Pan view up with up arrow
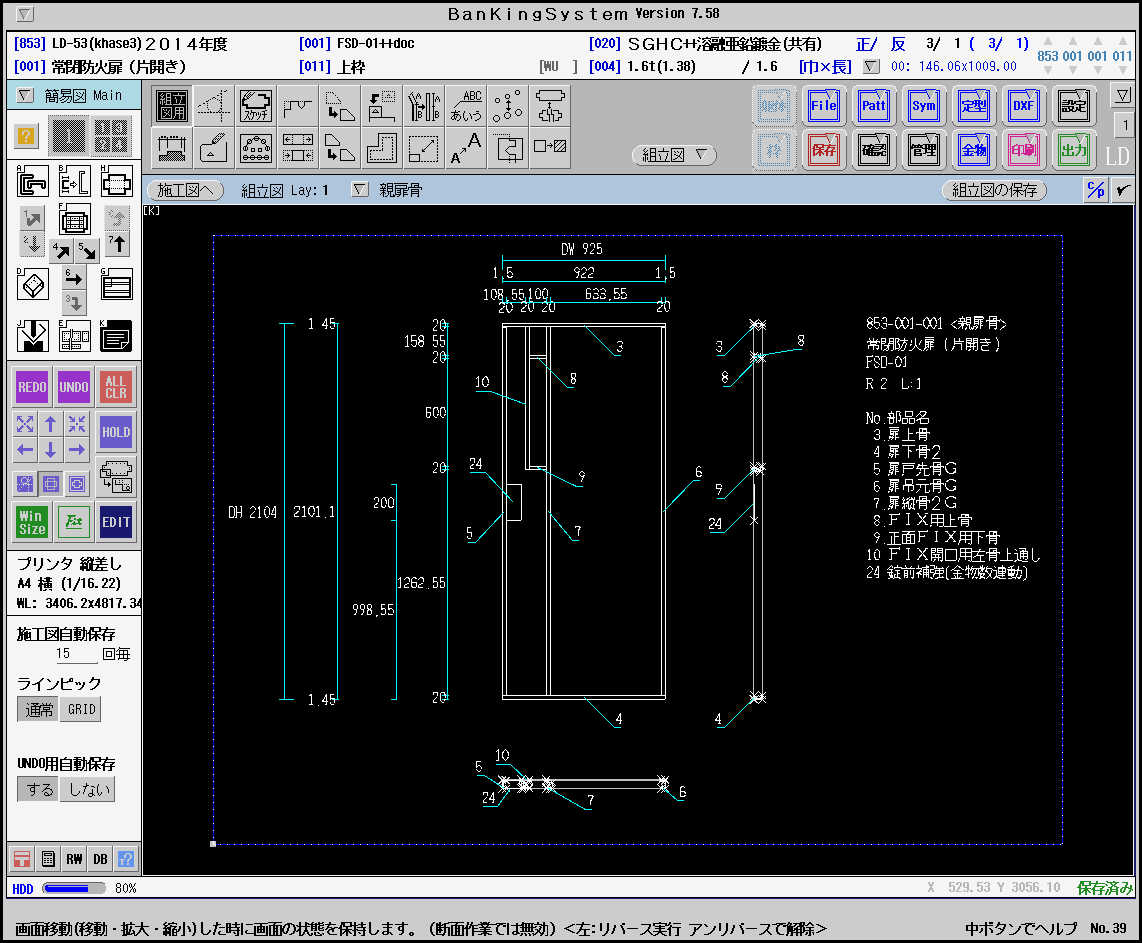The image size is (1142, 943). (50, 423)
